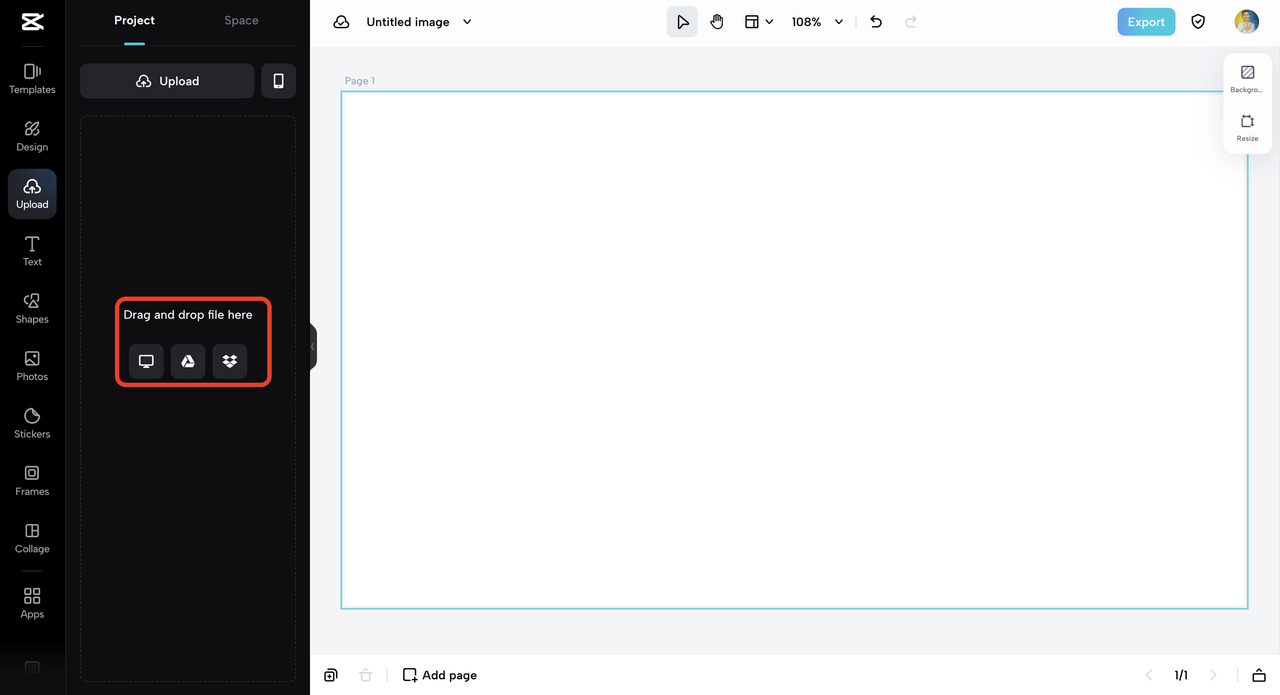Click the Untitled image title
1280x695 pixels.
tap(408, 22)
